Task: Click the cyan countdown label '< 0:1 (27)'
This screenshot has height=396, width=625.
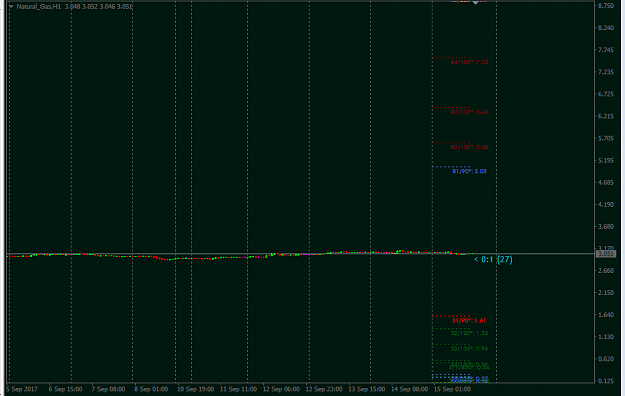Action: (493, 260)
